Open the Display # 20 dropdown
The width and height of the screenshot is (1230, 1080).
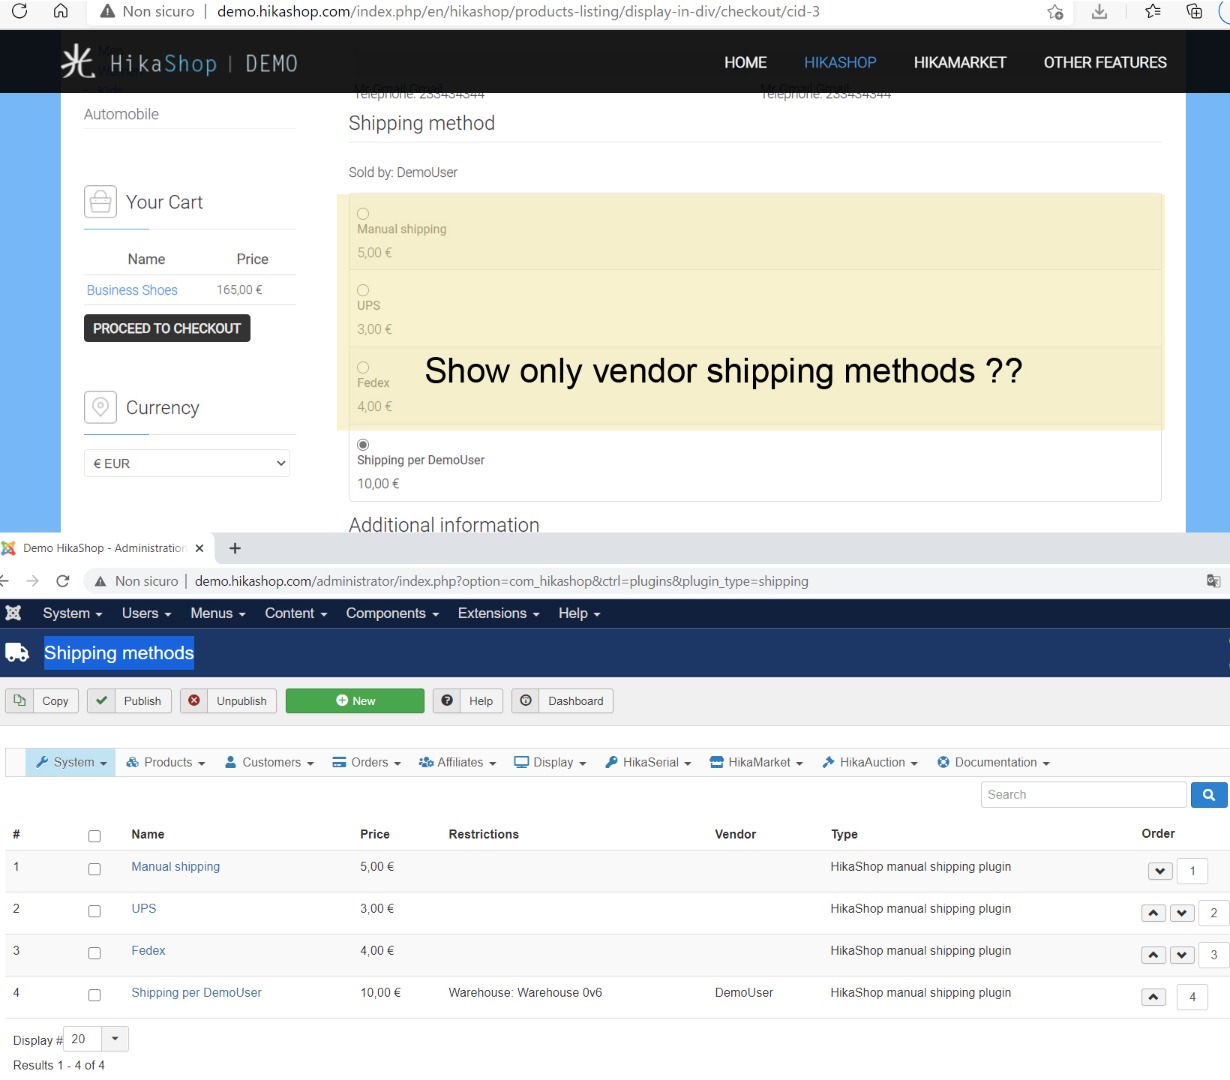(96, 1039)
